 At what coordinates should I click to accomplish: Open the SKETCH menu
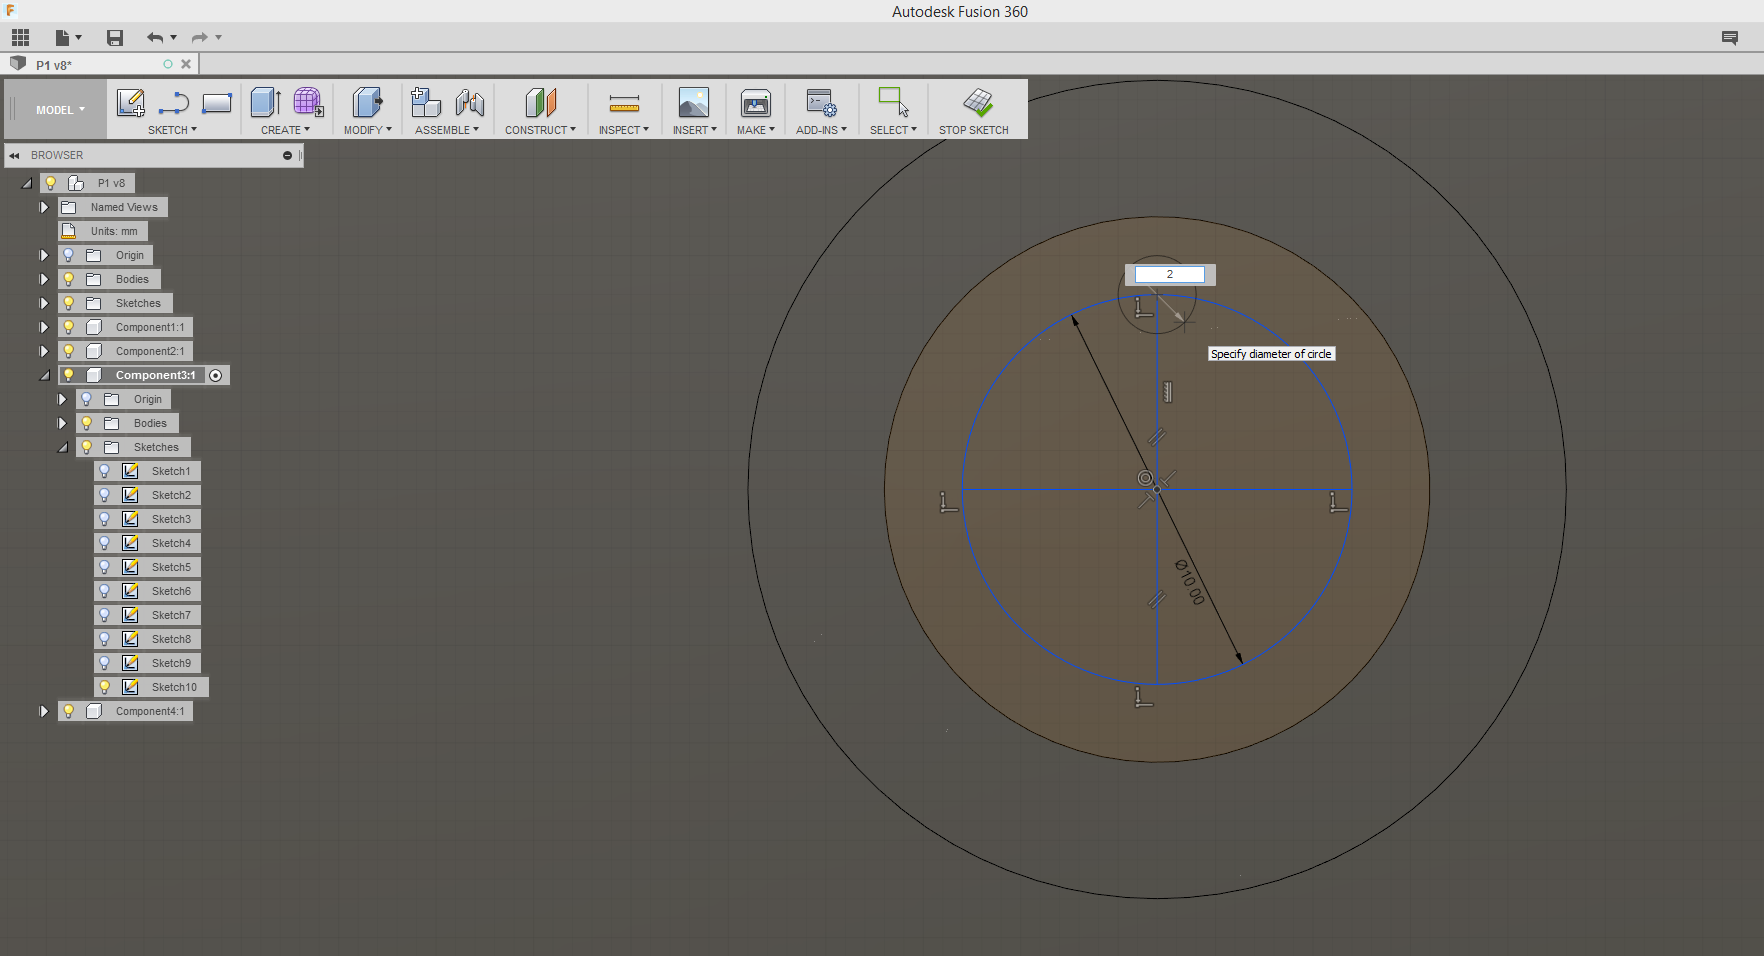click(x=172, y=130)
